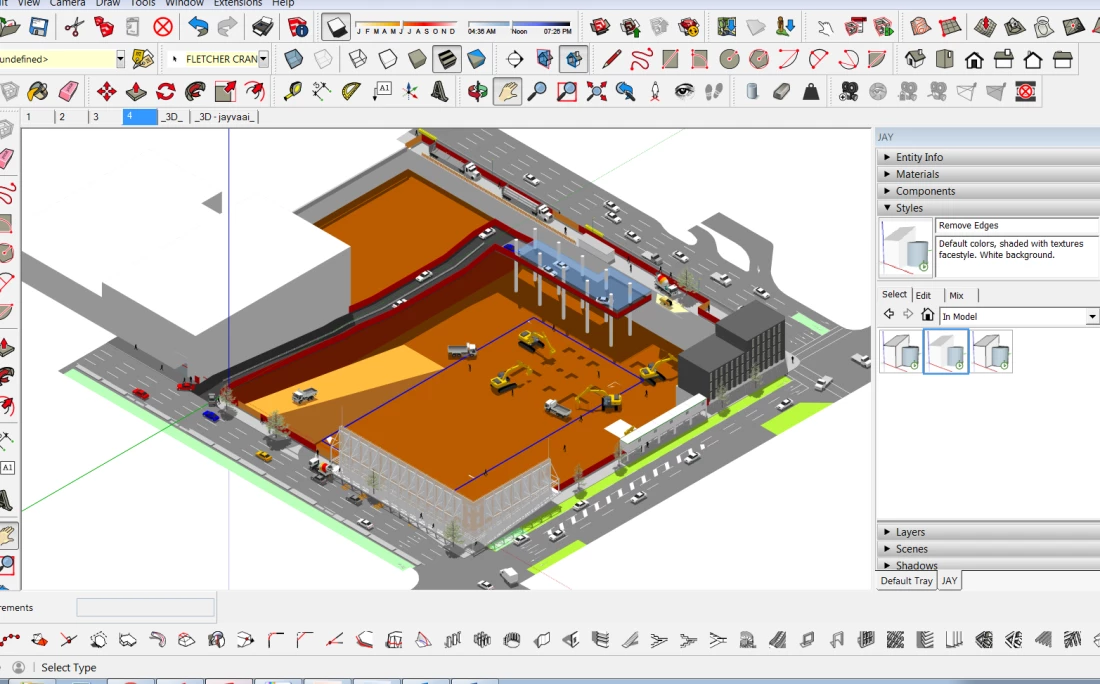Toggle X-Ray face style
Viewport: 1100px width, 684px height.
[x=294, y=59]
